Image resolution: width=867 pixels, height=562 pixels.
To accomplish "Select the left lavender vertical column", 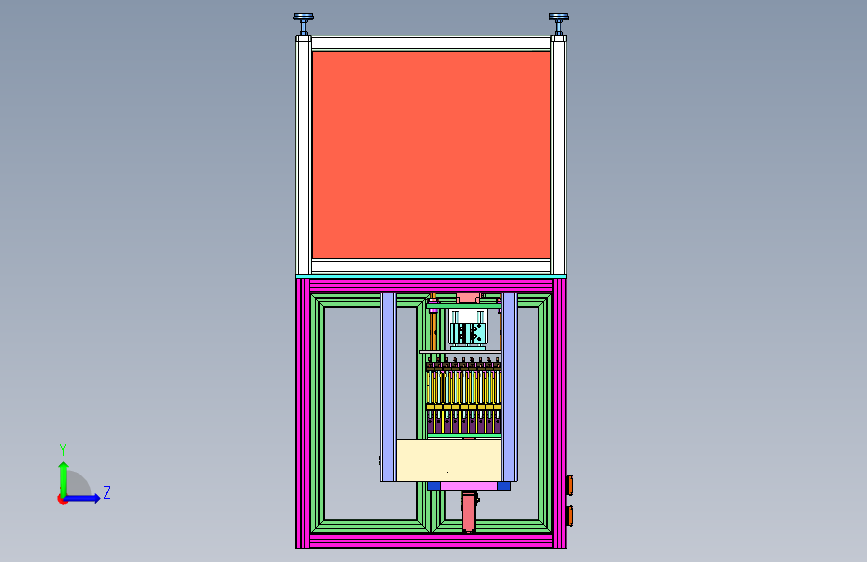I will (x=389, y=387).
